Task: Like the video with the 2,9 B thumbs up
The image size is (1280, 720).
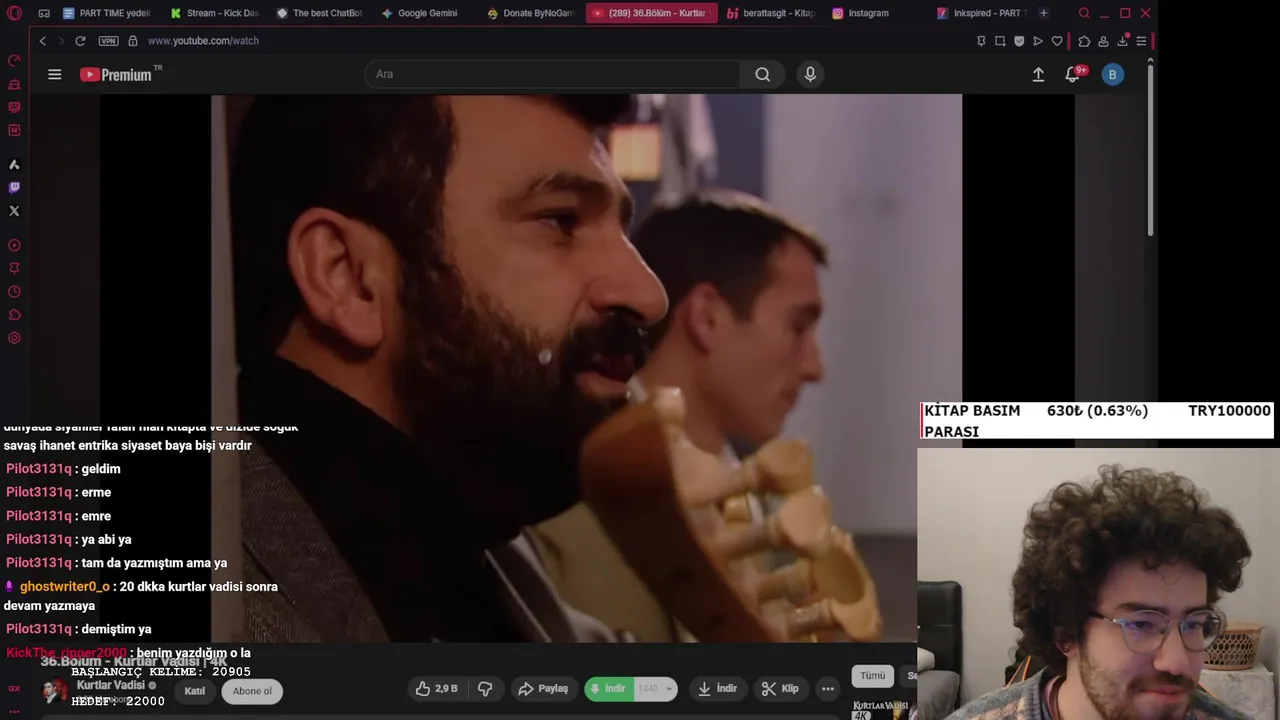Action: click(x=436, y=688)
